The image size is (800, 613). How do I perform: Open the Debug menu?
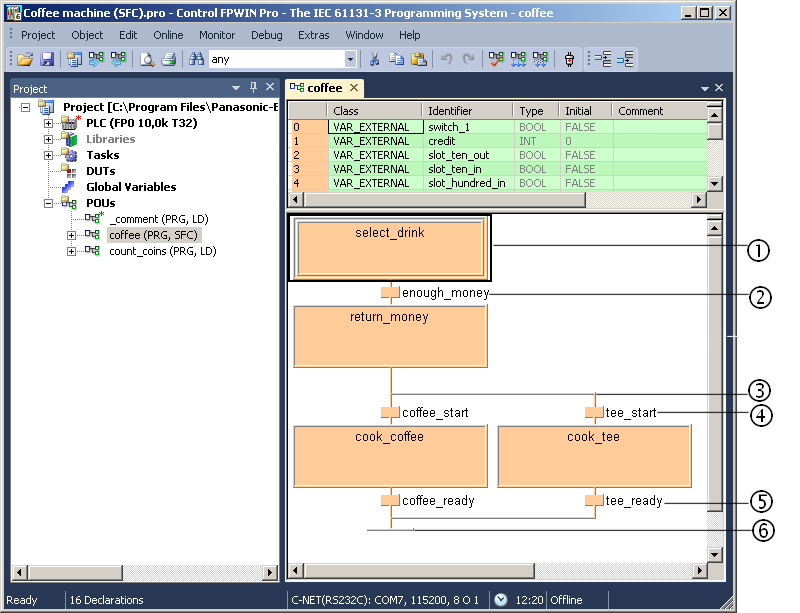[266, 35]
